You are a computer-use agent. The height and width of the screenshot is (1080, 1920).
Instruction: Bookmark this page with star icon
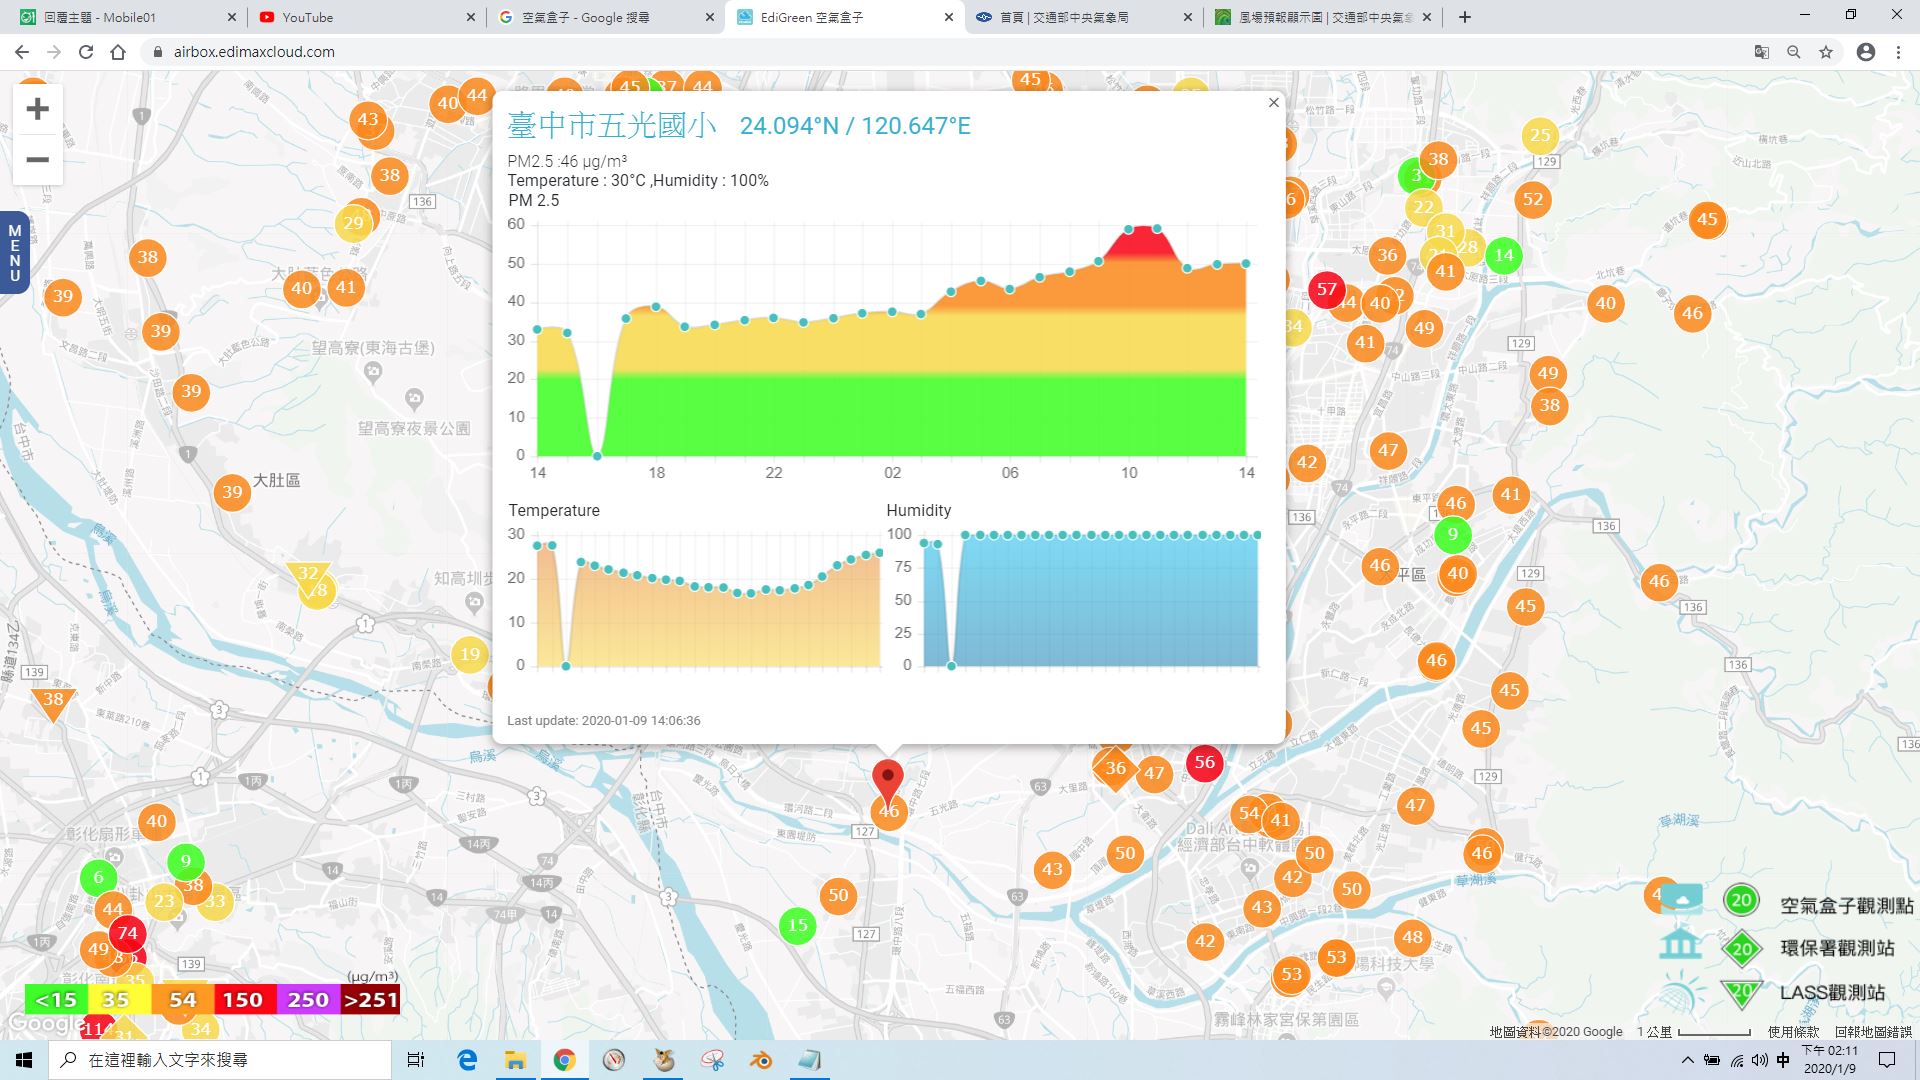pos(1826,52)
